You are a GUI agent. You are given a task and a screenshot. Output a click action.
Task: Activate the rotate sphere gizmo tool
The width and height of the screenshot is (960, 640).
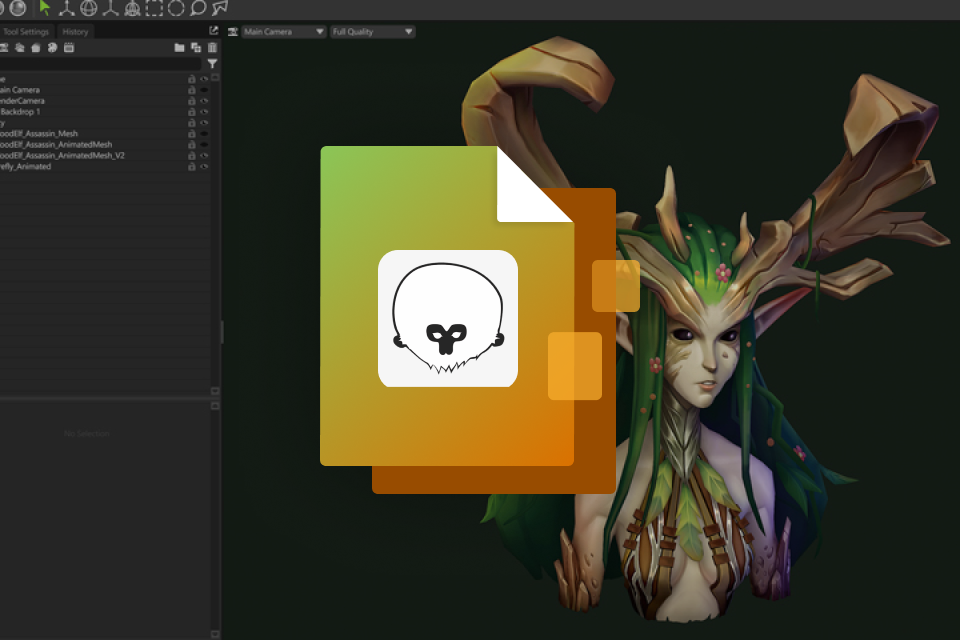pos(89,8)
